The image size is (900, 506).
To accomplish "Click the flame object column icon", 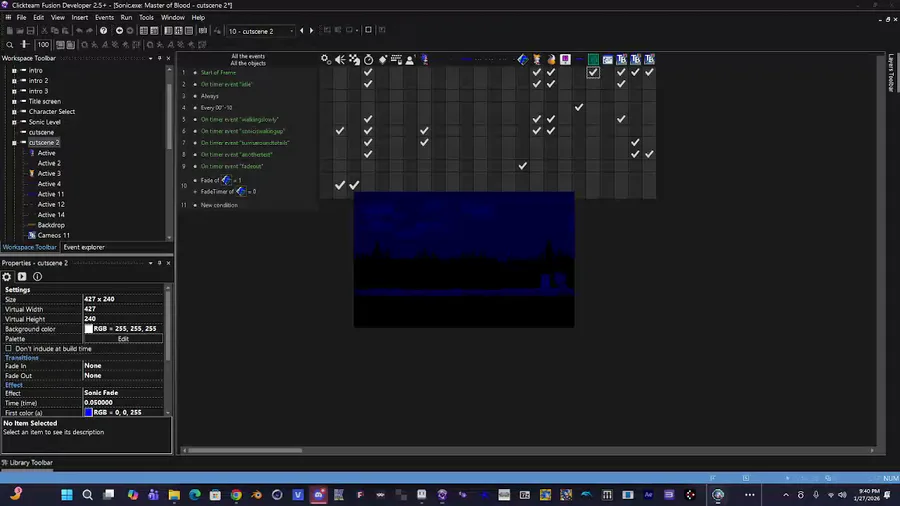I will [551, 59].
